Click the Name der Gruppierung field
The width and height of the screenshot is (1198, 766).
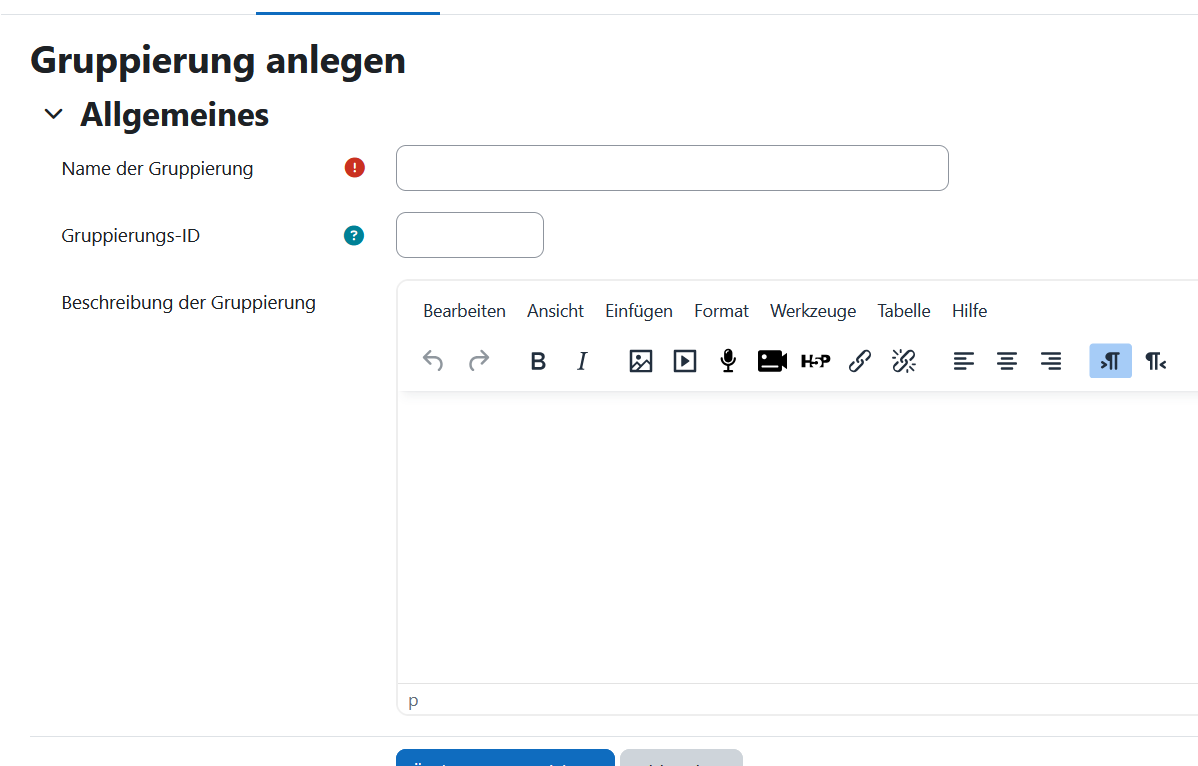672,168
